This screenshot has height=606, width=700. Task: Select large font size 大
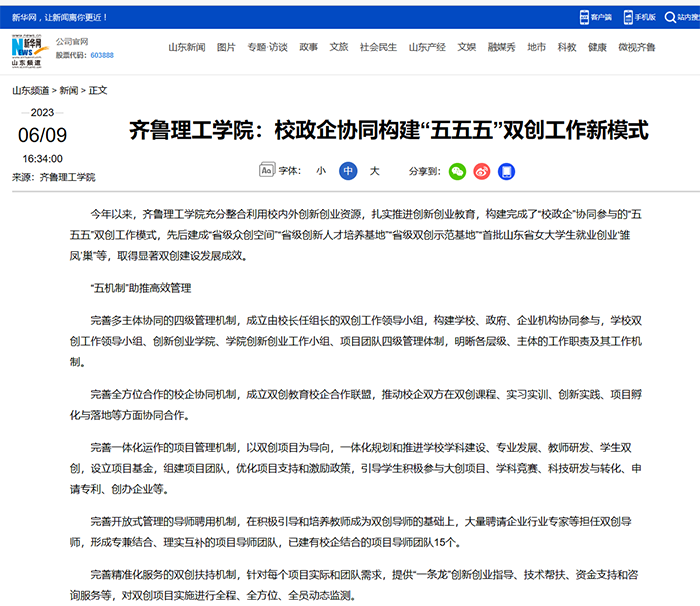pyautogui.click(x=375, y=171)
